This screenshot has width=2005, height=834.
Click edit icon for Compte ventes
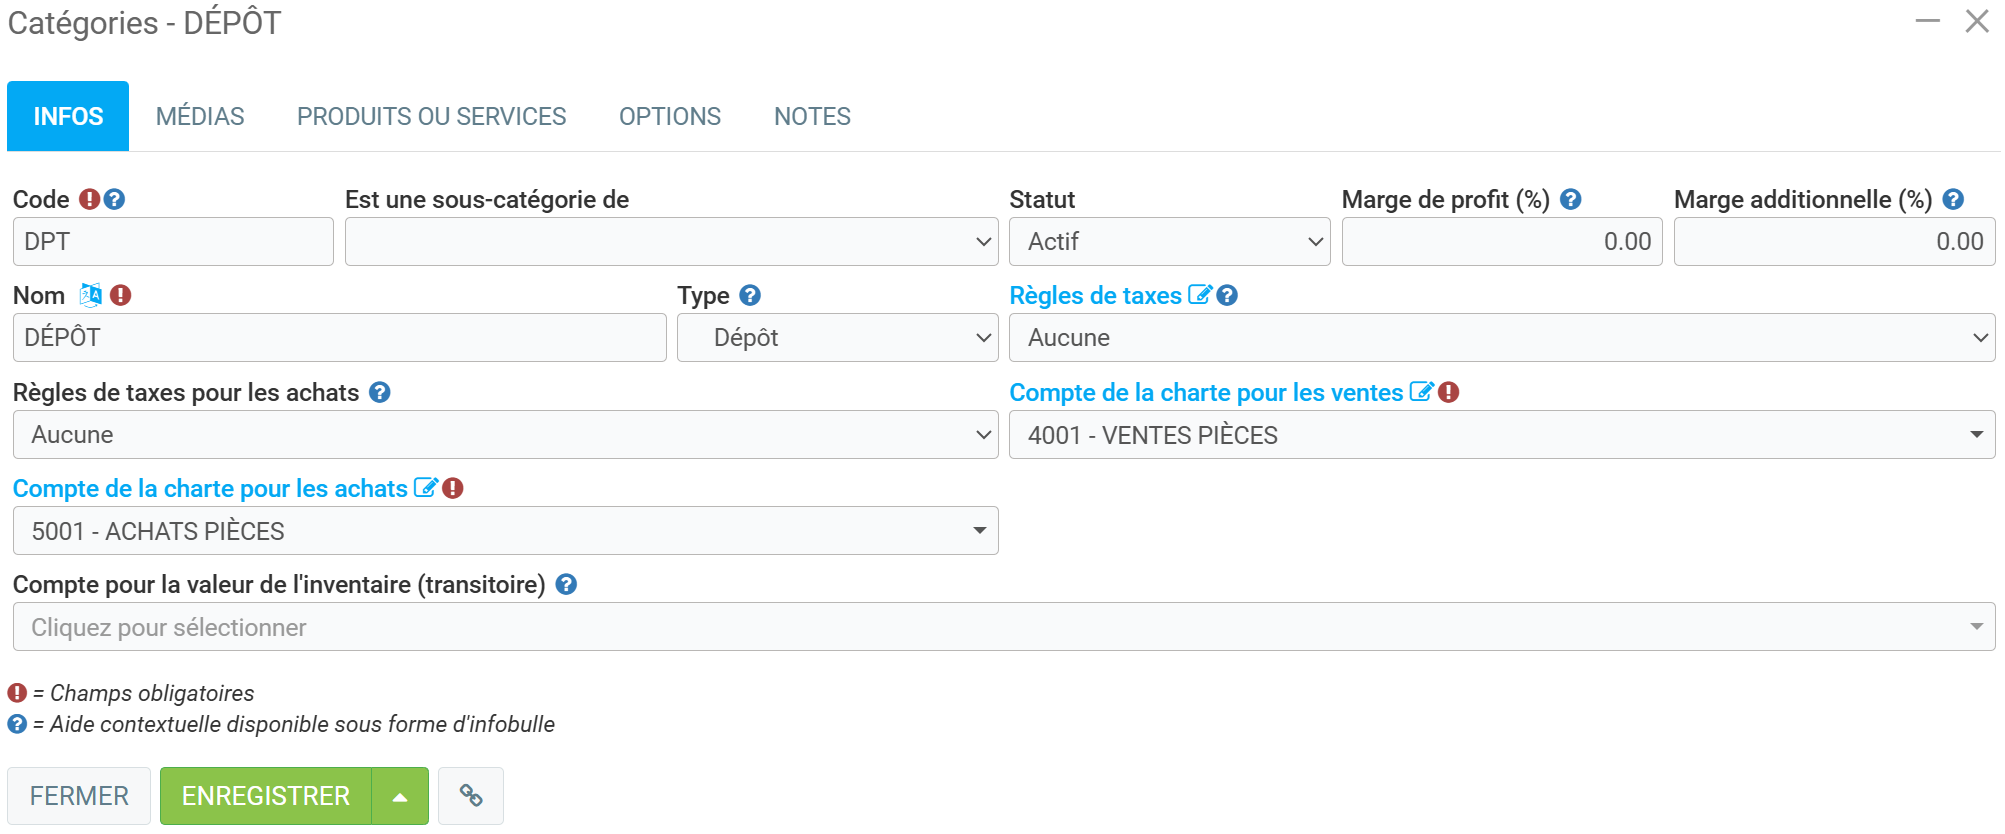click(1421, 392)
